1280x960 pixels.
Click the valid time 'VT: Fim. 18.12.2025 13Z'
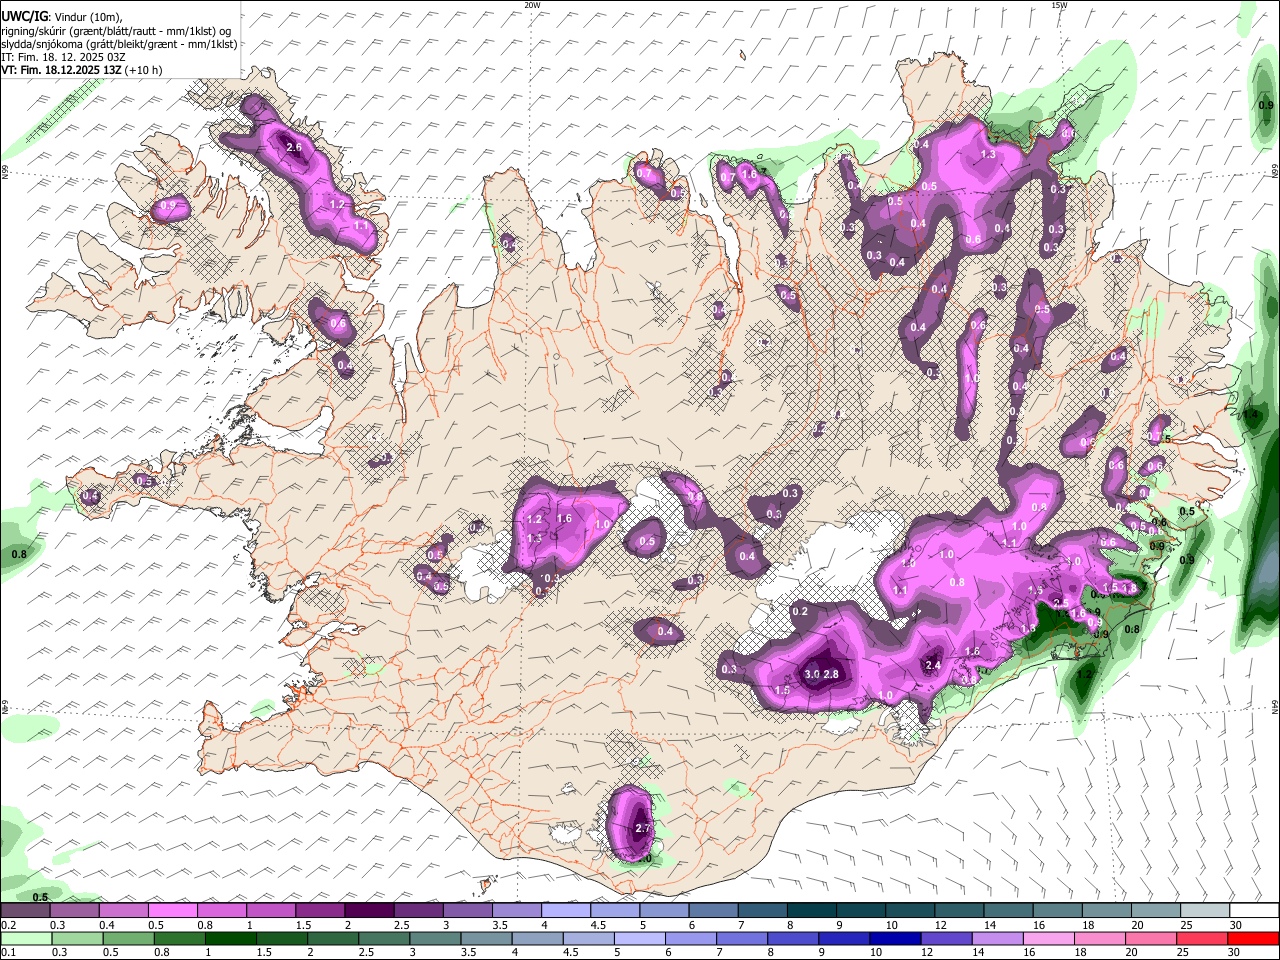[x=62, y=70]
